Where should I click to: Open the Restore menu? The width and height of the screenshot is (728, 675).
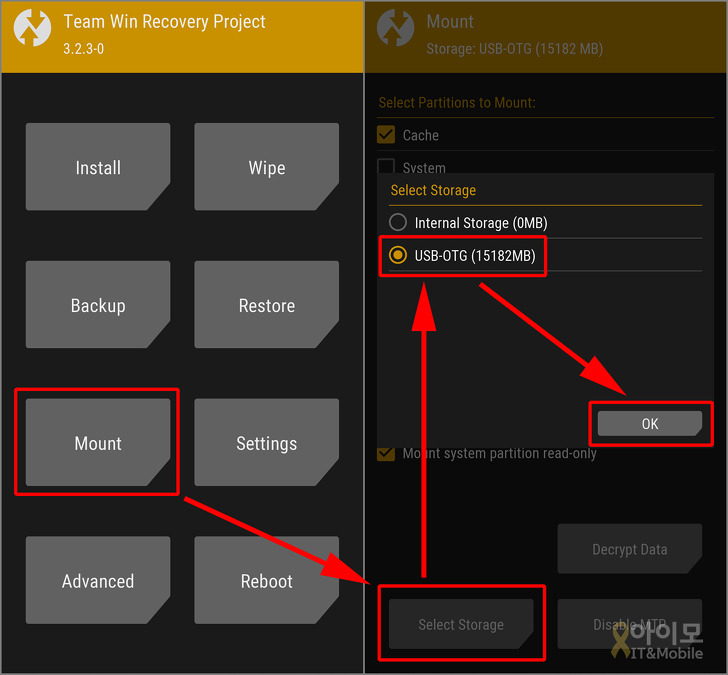pos(266,305)
